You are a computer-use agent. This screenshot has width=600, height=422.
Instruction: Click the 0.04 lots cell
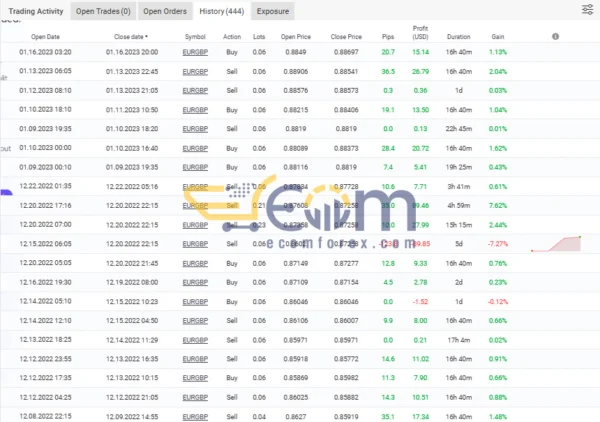[x=259, y=416]
